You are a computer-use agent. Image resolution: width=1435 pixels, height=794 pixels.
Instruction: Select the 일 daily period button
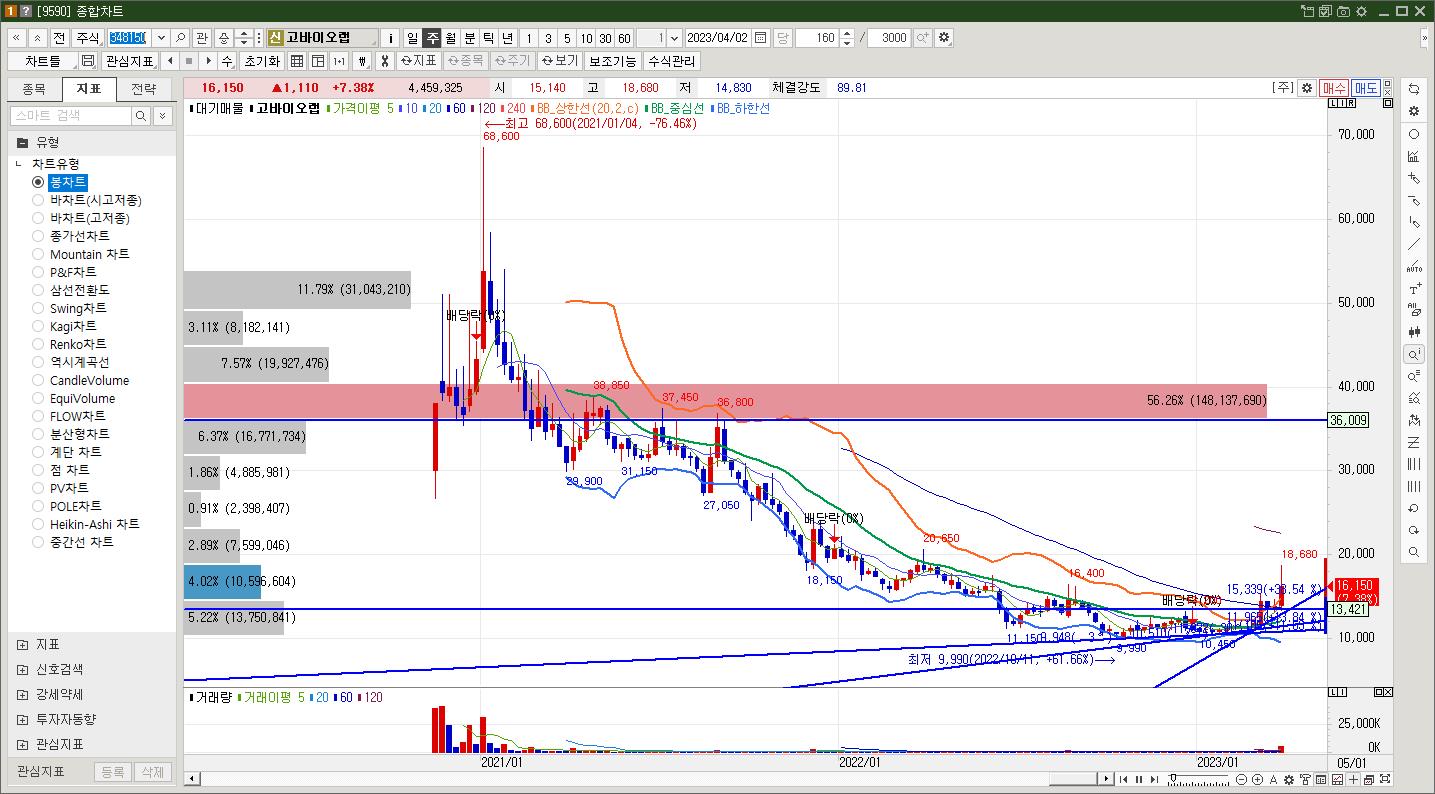point(412,38)
